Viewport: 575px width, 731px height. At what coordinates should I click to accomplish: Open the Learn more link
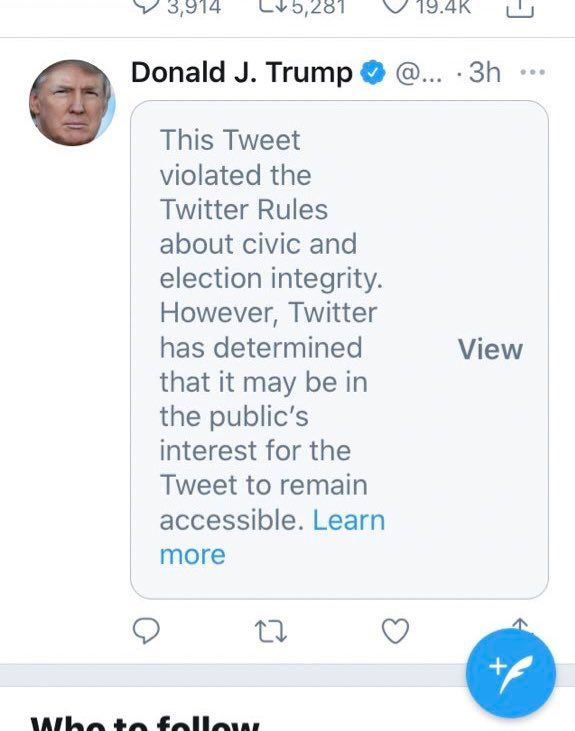point(272,537)
